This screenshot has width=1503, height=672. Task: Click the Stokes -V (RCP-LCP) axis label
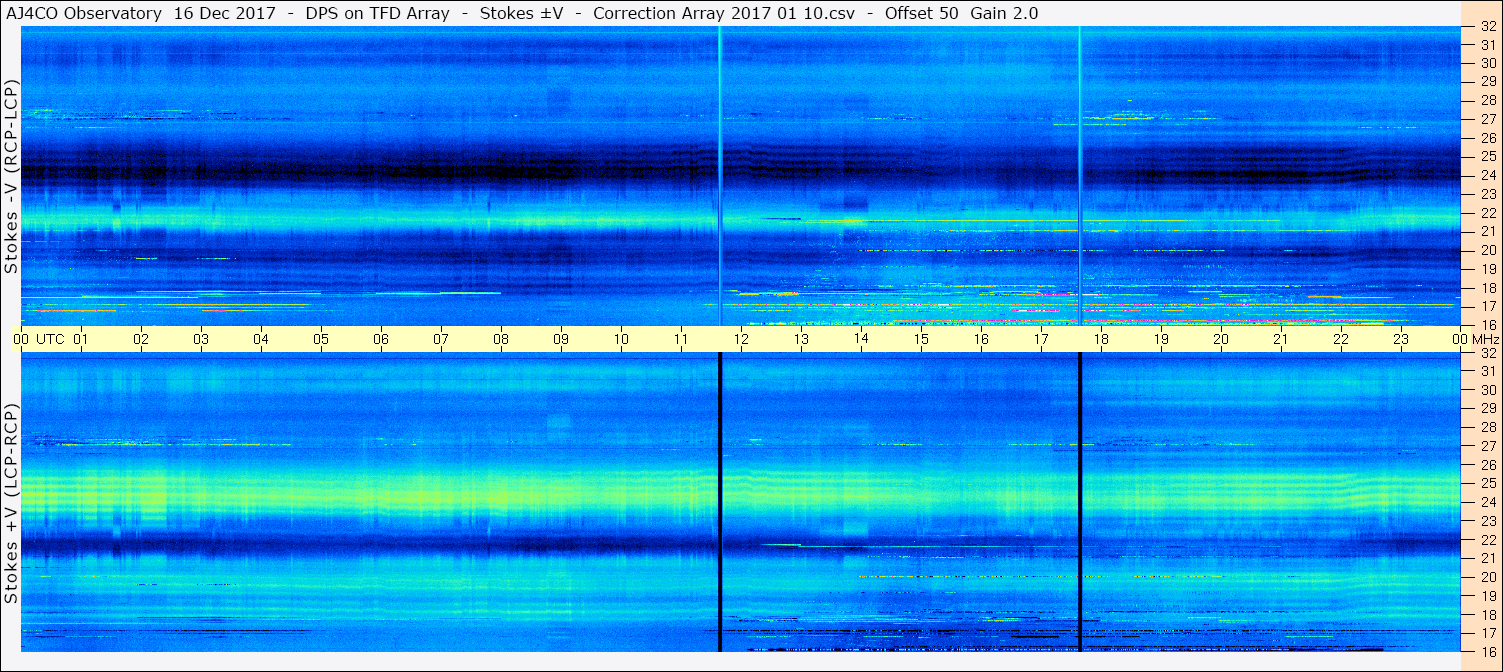(11, 177)
